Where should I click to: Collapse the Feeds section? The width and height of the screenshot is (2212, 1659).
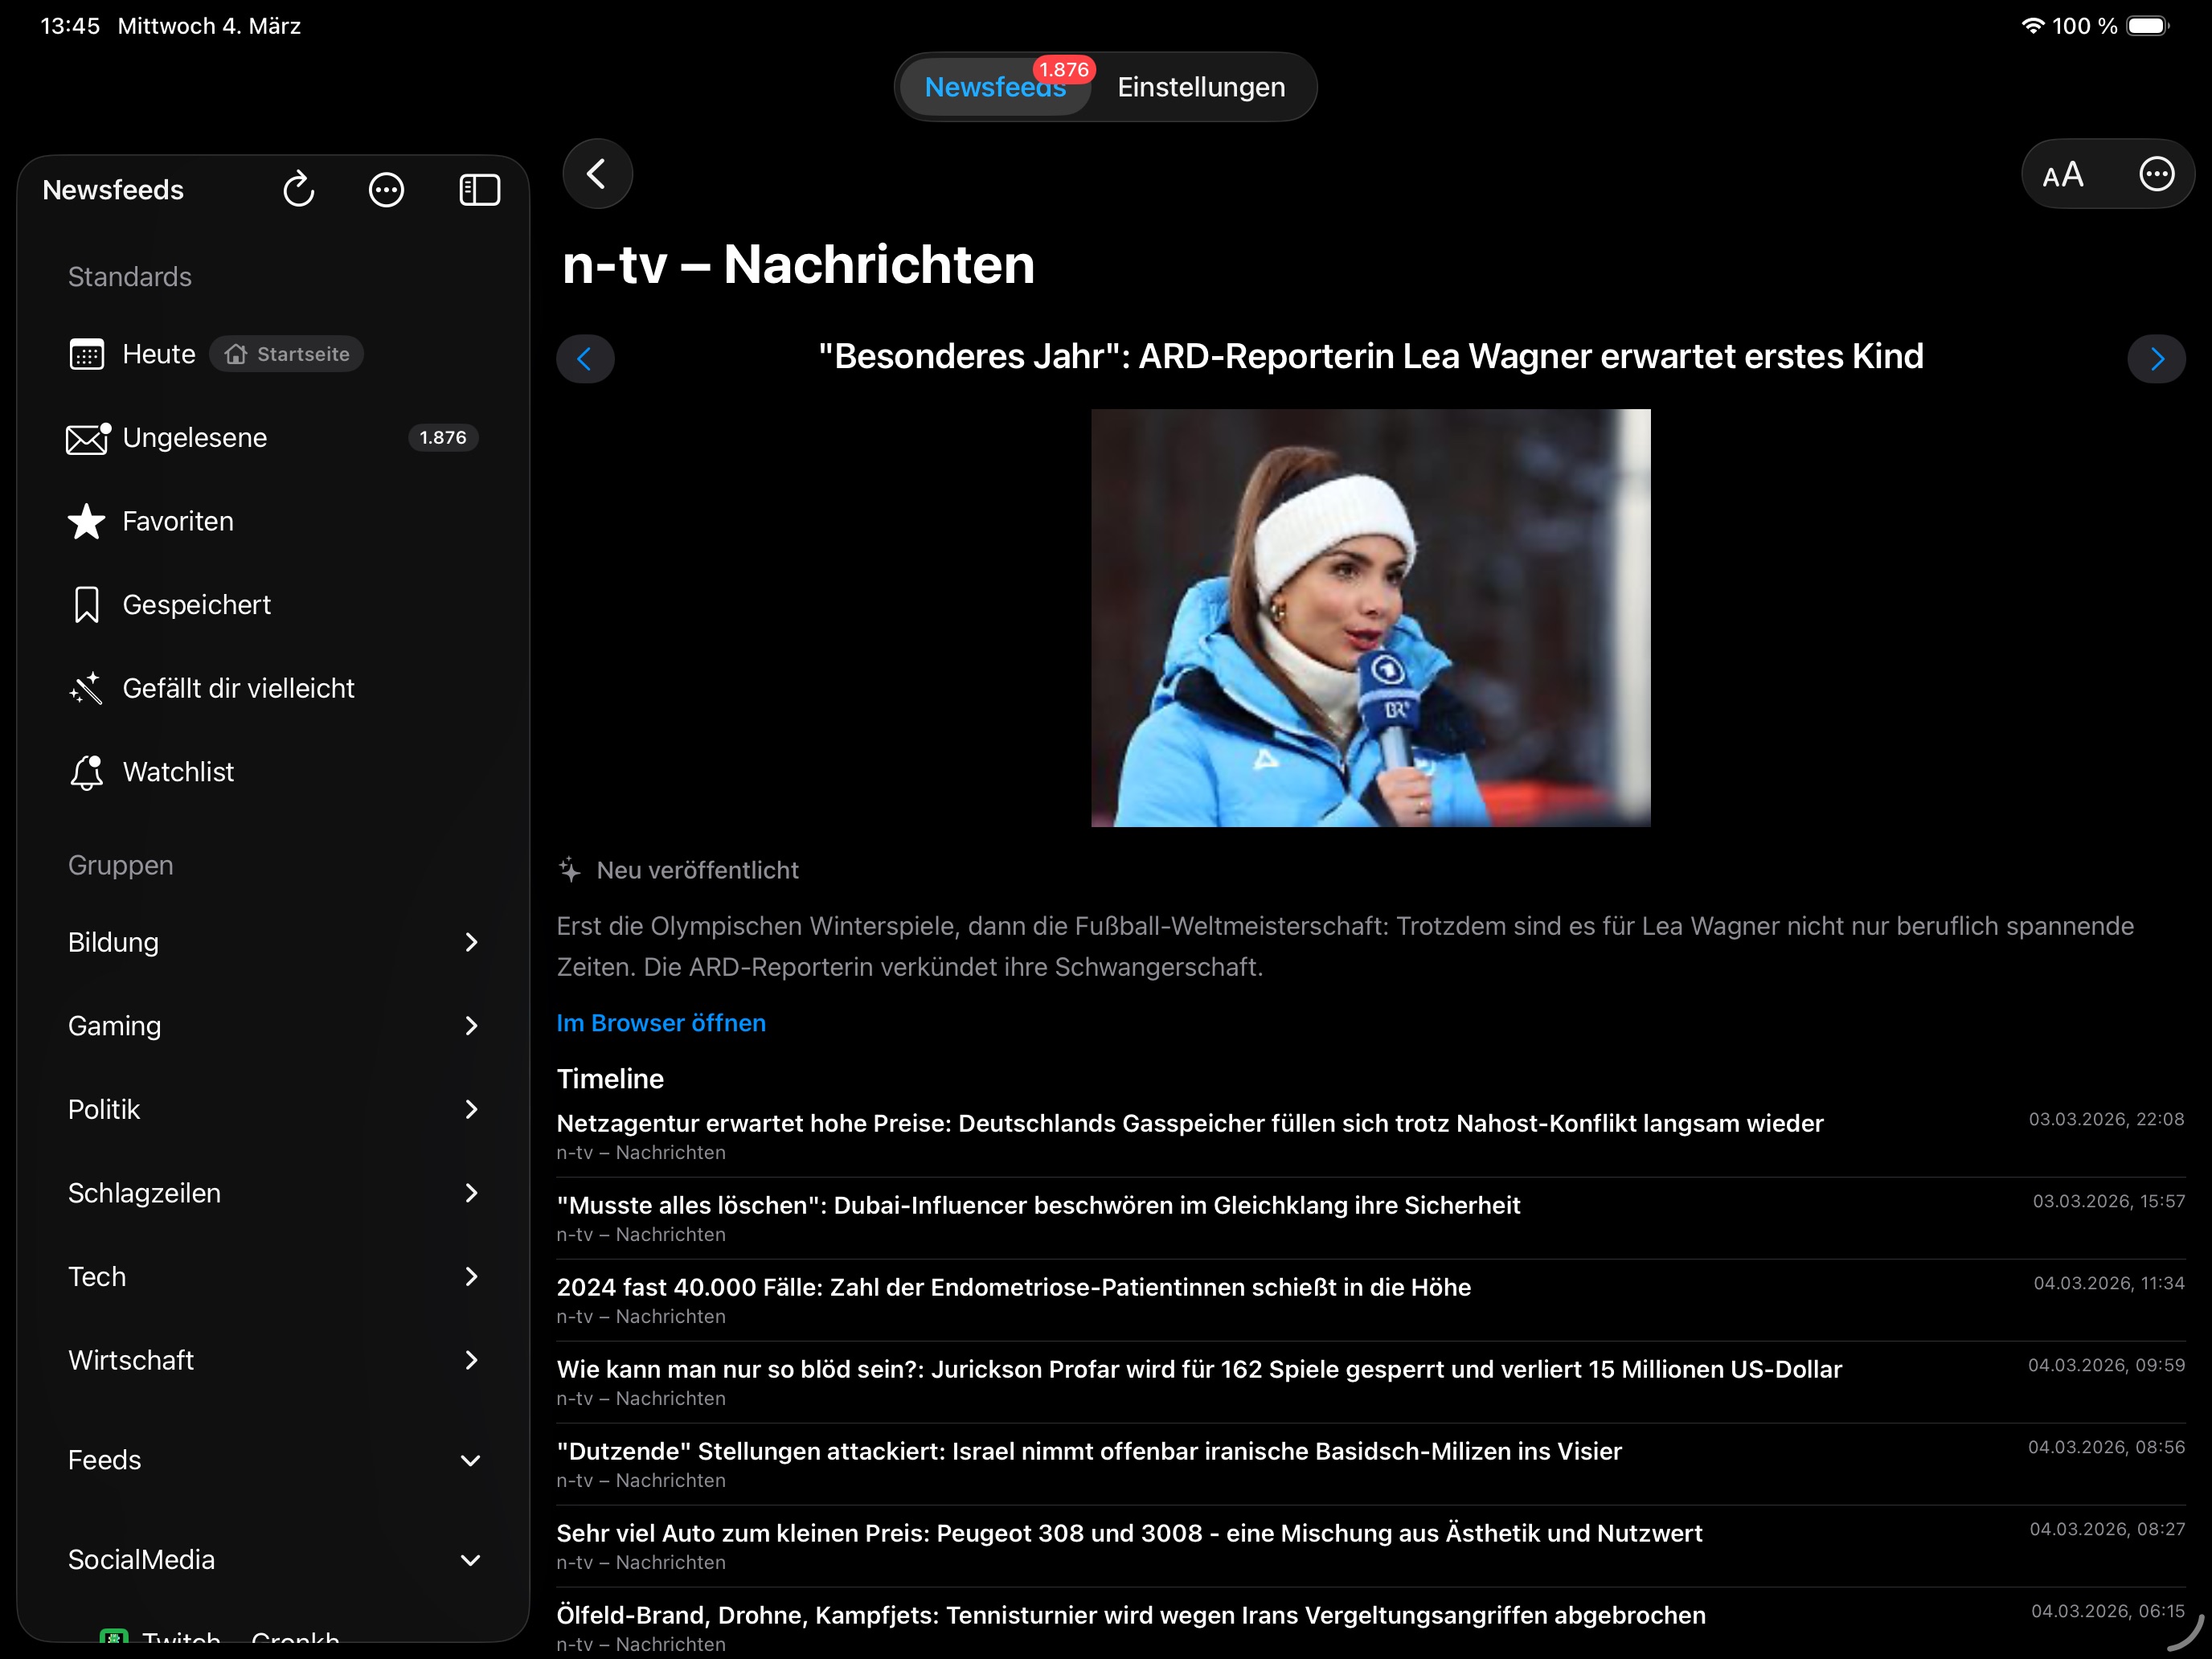click(x=471, y=1460)
